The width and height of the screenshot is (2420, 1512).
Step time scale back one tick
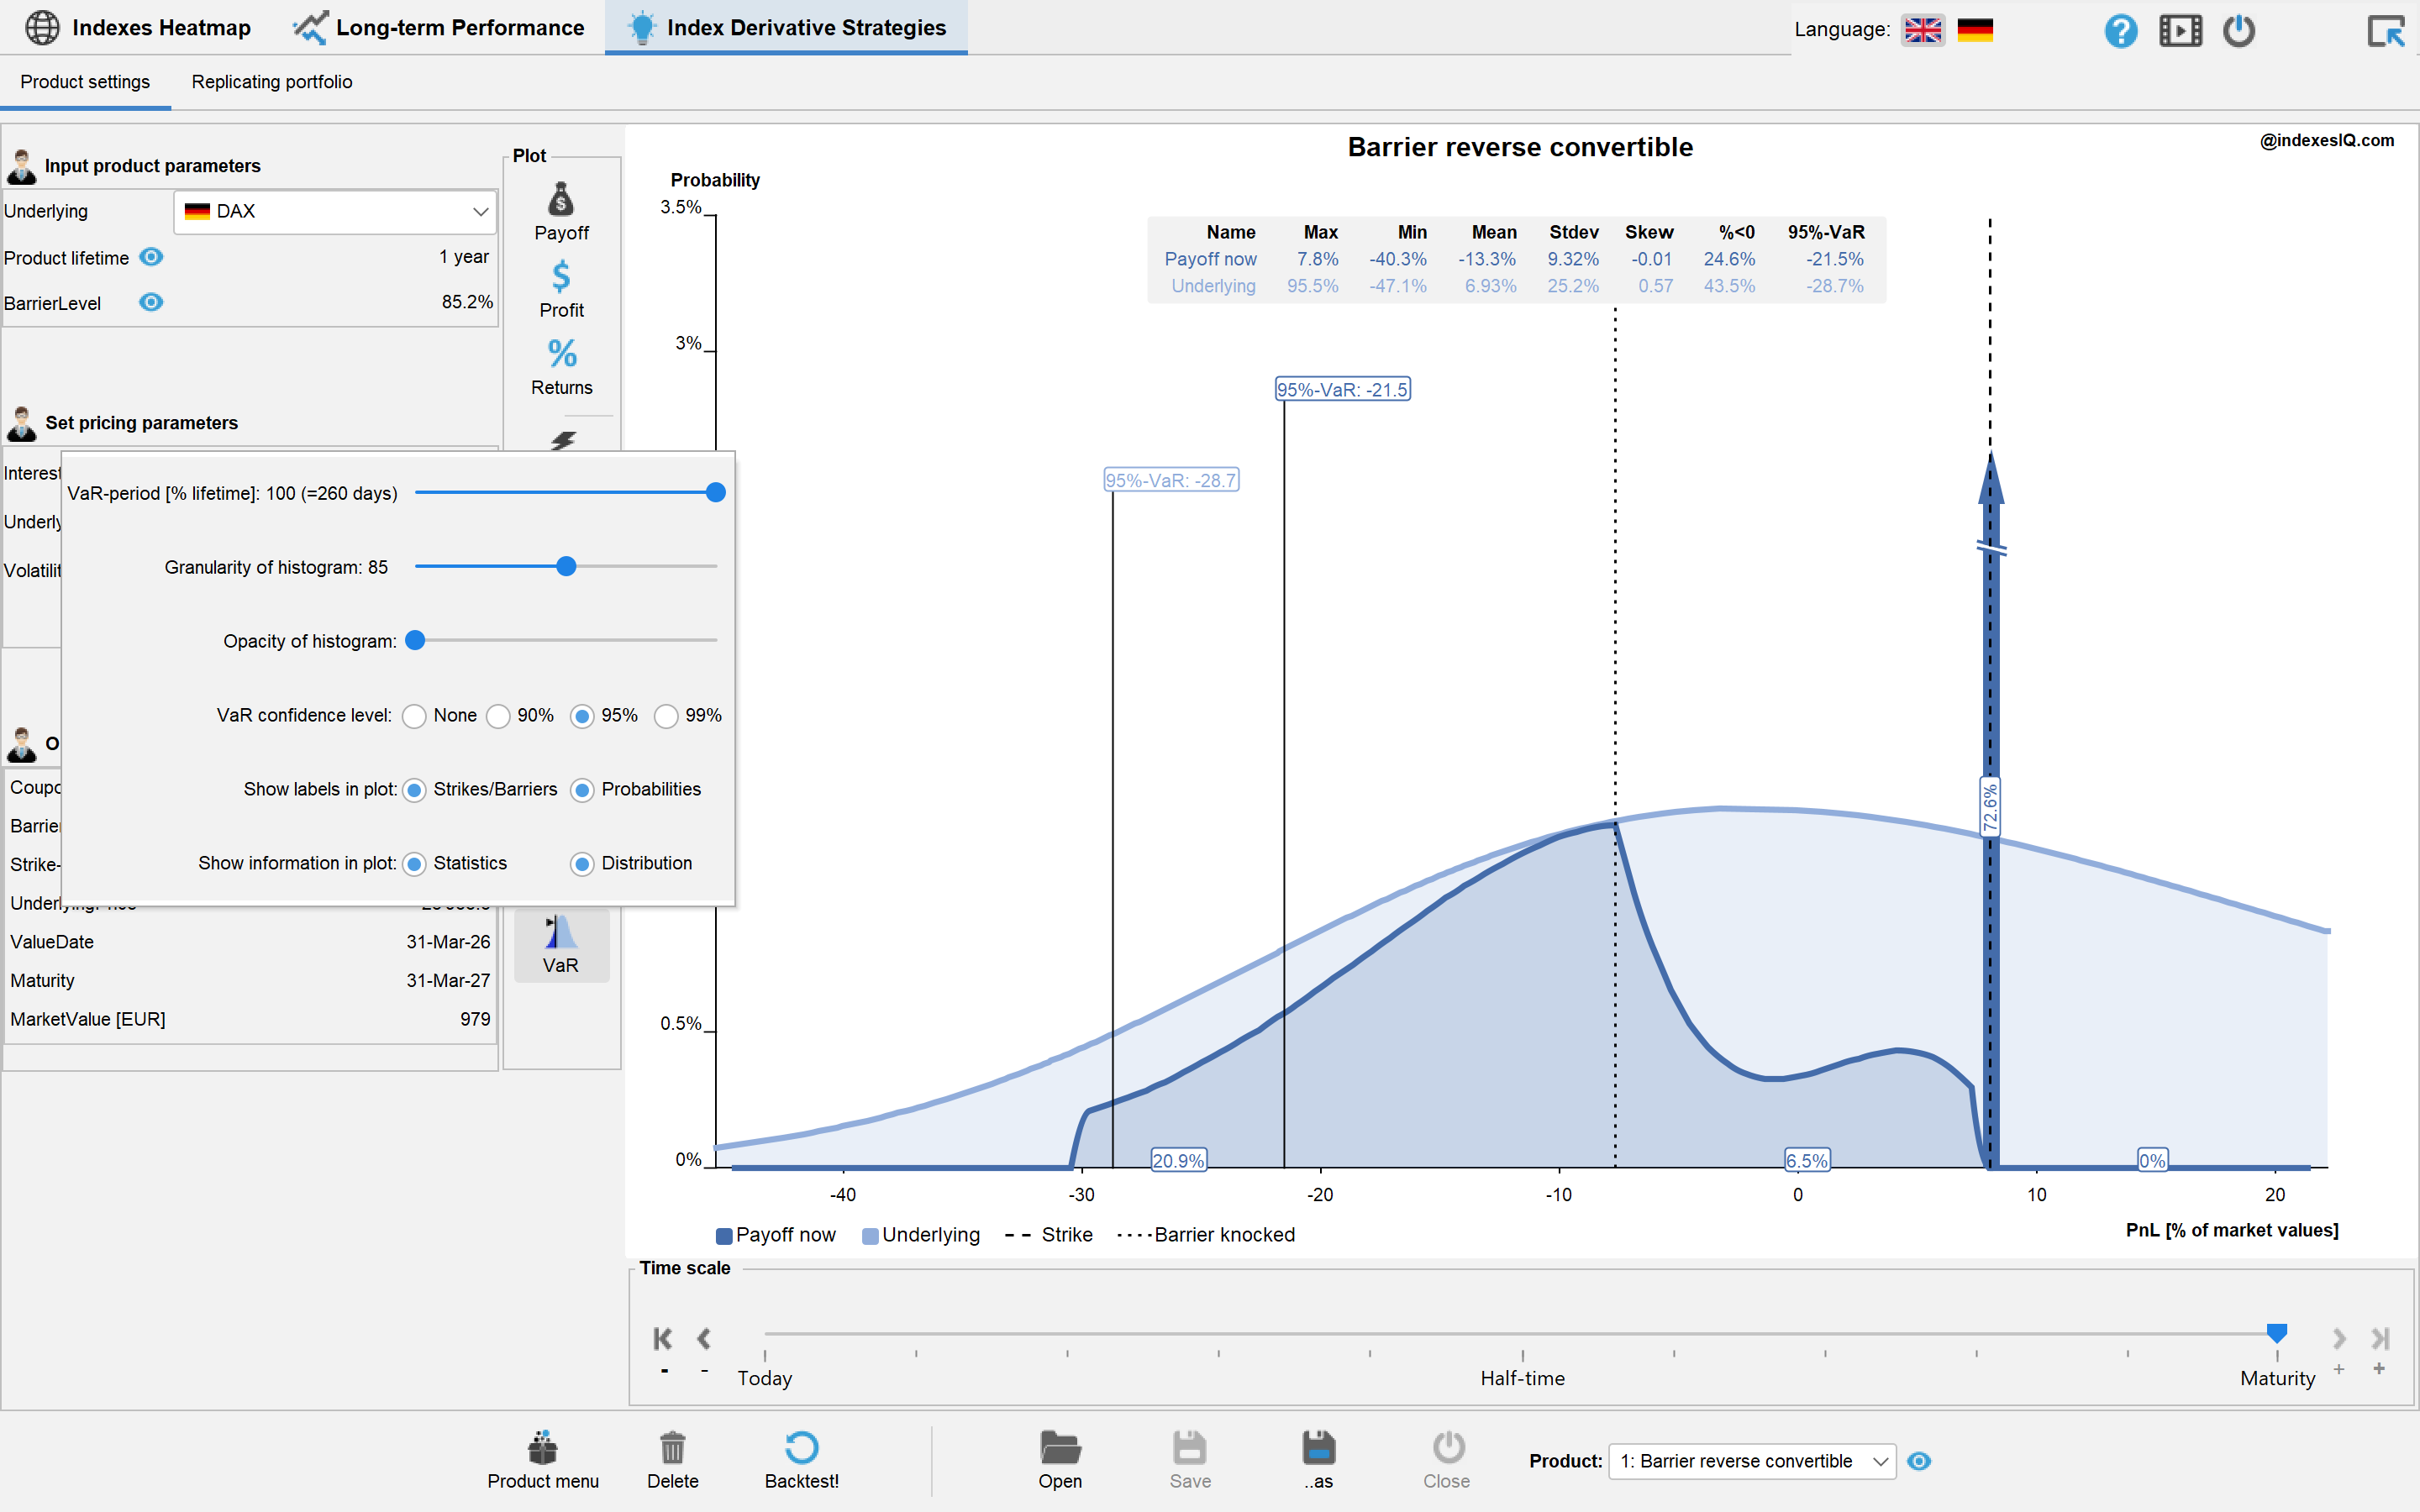point(704,1338)
